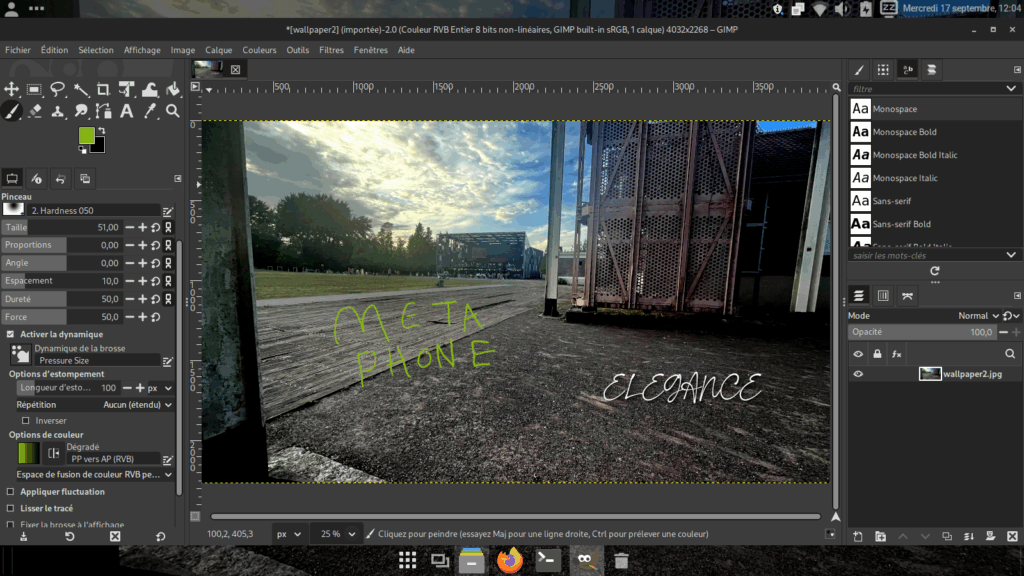
Task: Toggle the layer fx effects column
Action: click(897, 354)
